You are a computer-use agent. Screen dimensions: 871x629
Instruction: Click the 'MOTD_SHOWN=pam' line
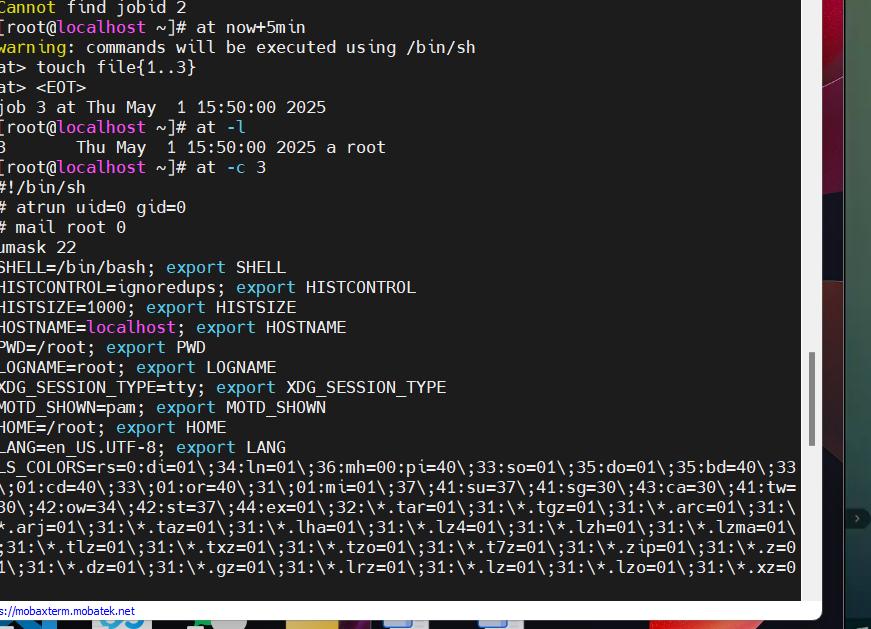point(163,407)
